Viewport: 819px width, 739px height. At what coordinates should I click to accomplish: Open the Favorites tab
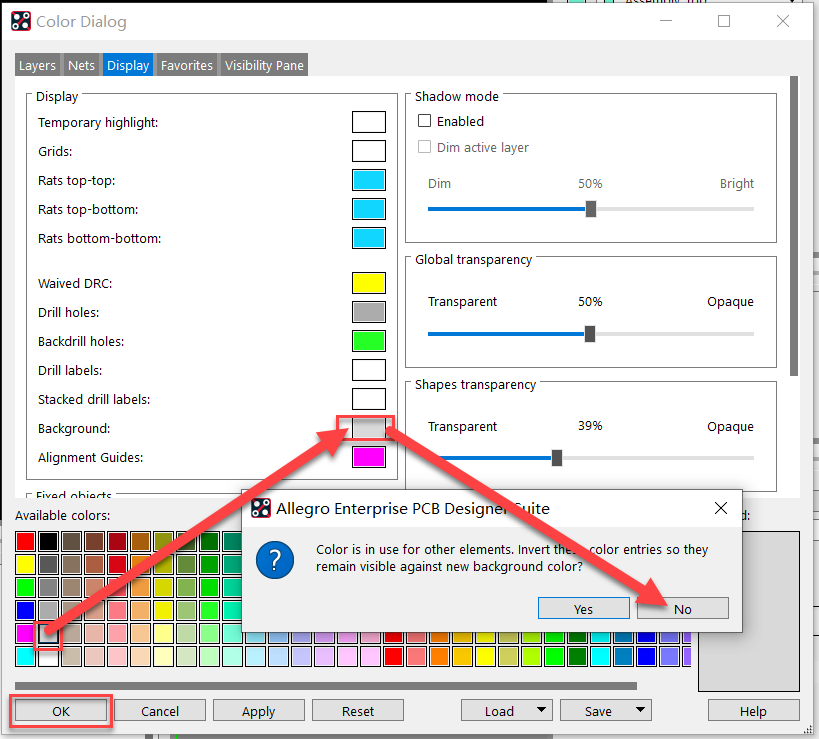tap(186, 65)
